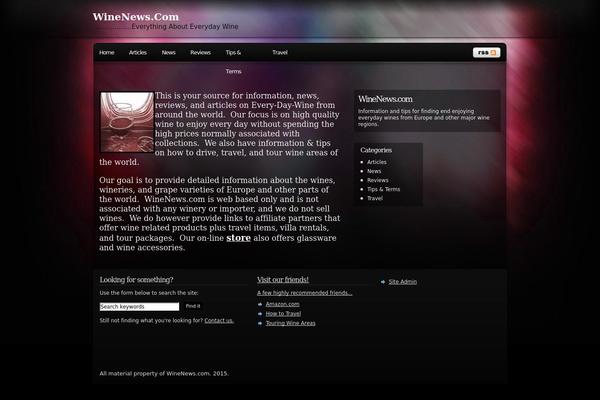600x400 pixels.
Task: Open Reviews from the top navigation
Action: (x=201, y=52)
